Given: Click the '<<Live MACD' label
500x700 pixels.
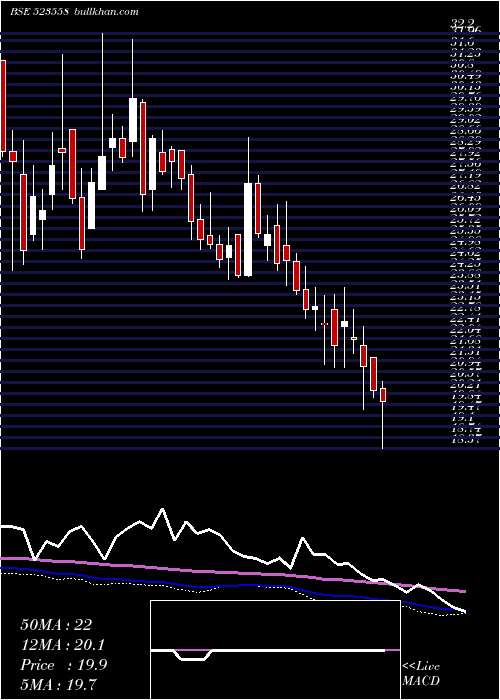Looking at the screenshot, I should click(x=421, y=674).
